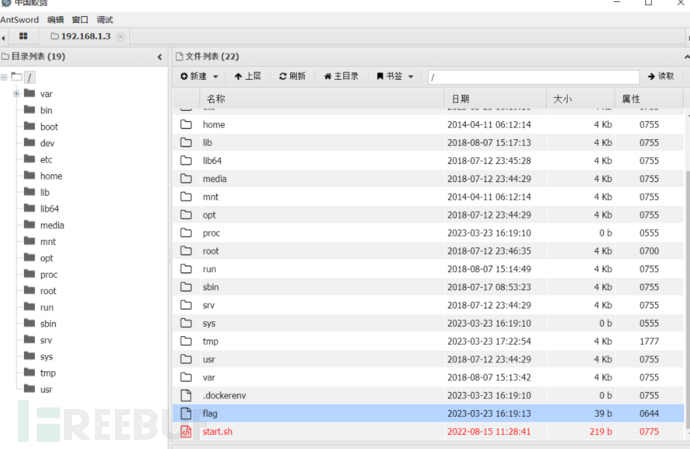690x449 pixels.
Task: Click the 刷新 refresh button
Action: (x=292, y=76)
